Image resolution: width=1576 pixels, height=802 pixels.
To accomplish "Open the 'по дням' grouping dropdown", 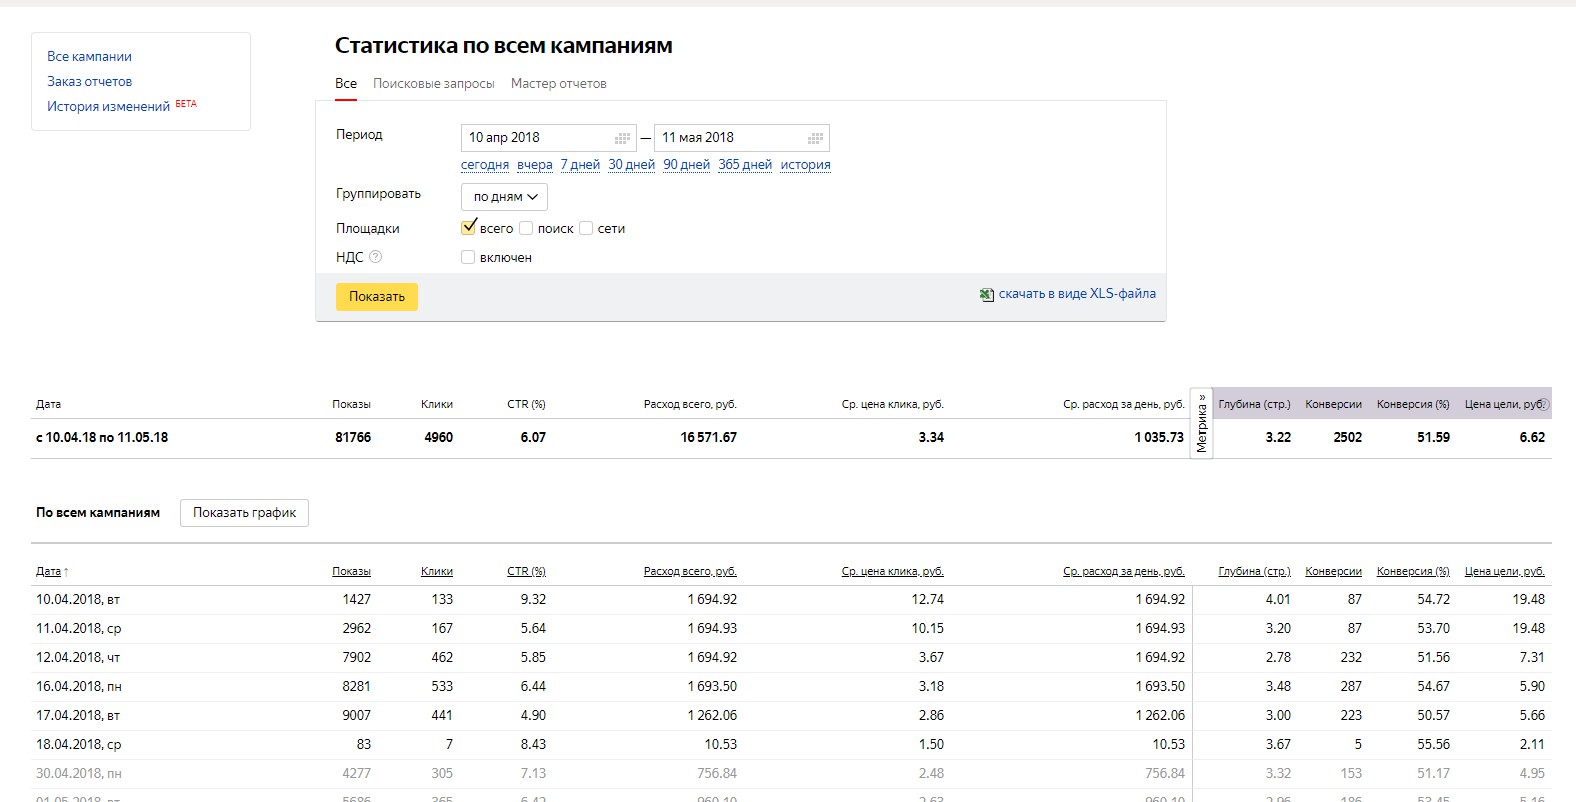I will [504, 197].
